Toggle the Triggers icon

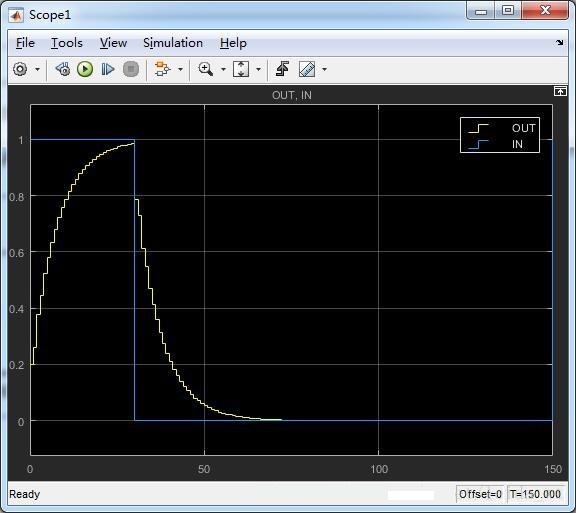[x=282, y=69]
